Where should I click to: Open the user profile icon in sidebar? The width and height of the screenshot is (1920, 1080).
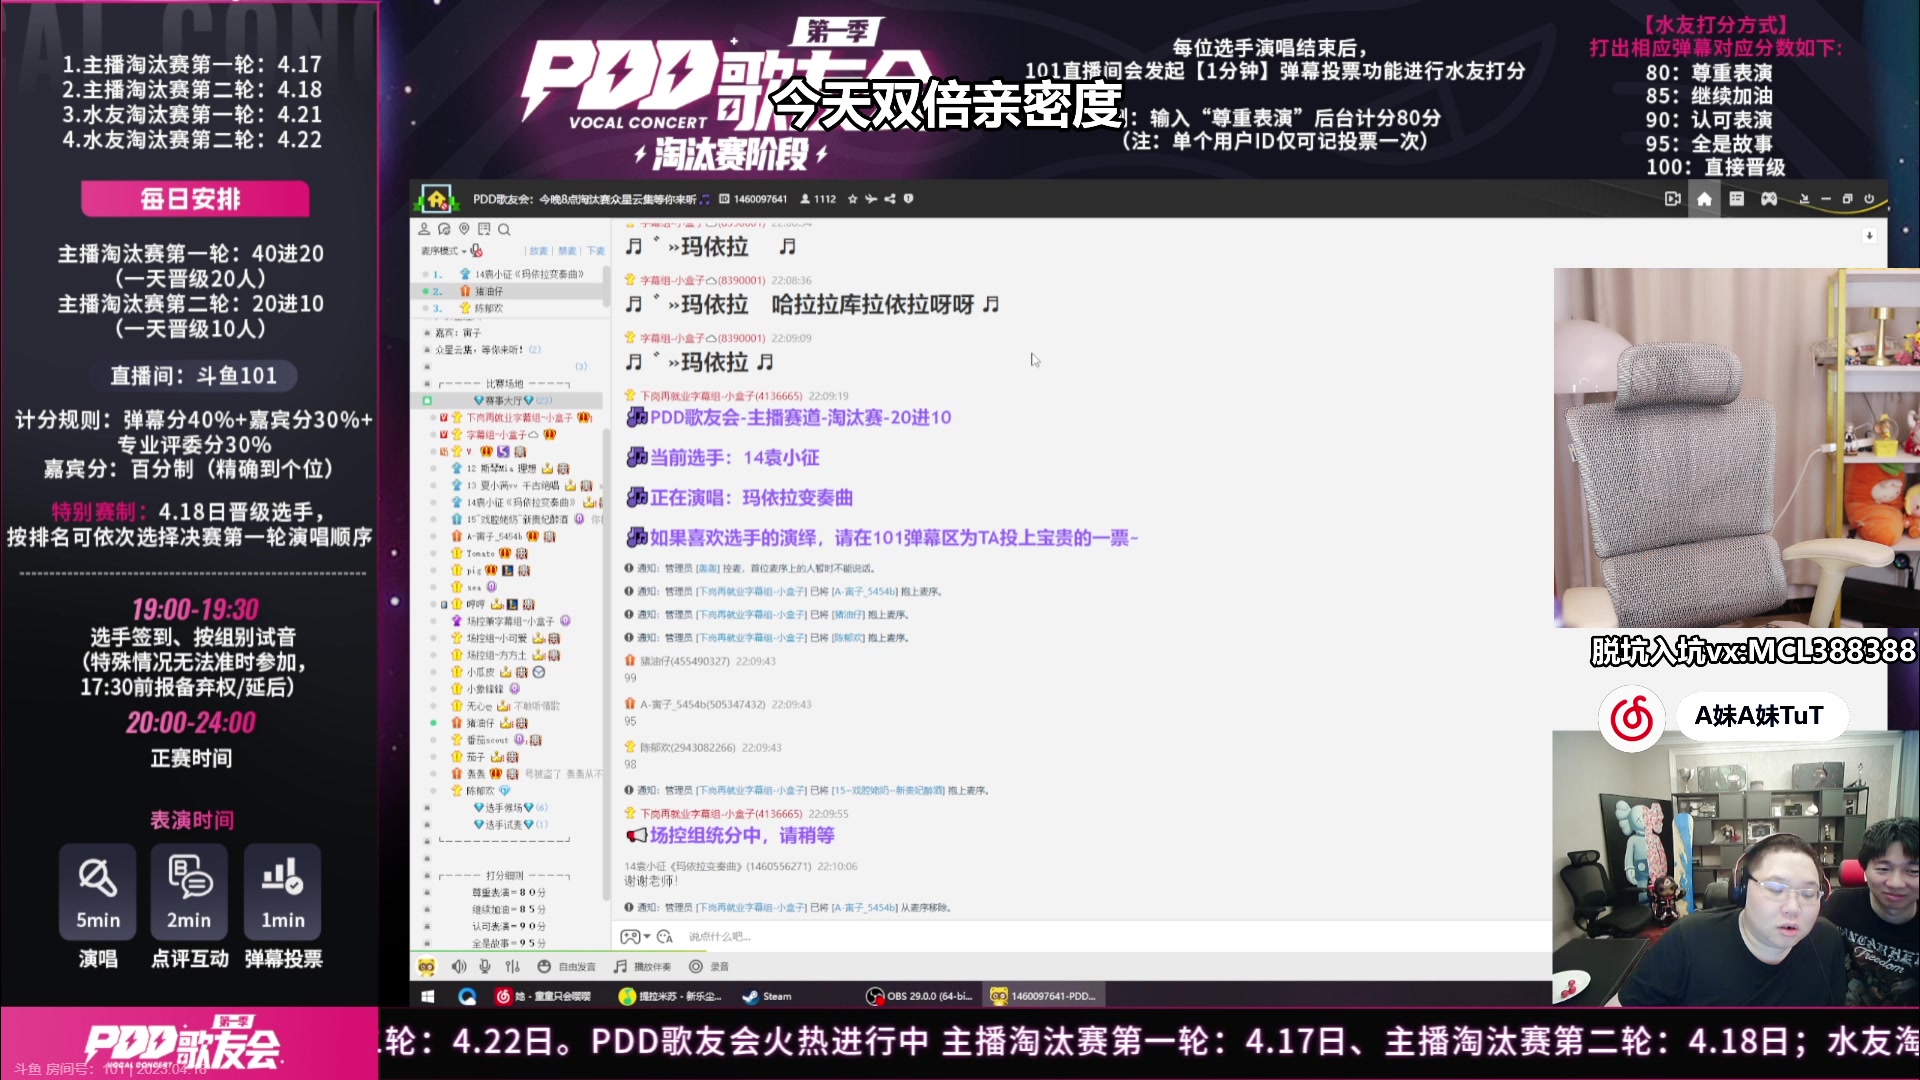coord(424,229)
